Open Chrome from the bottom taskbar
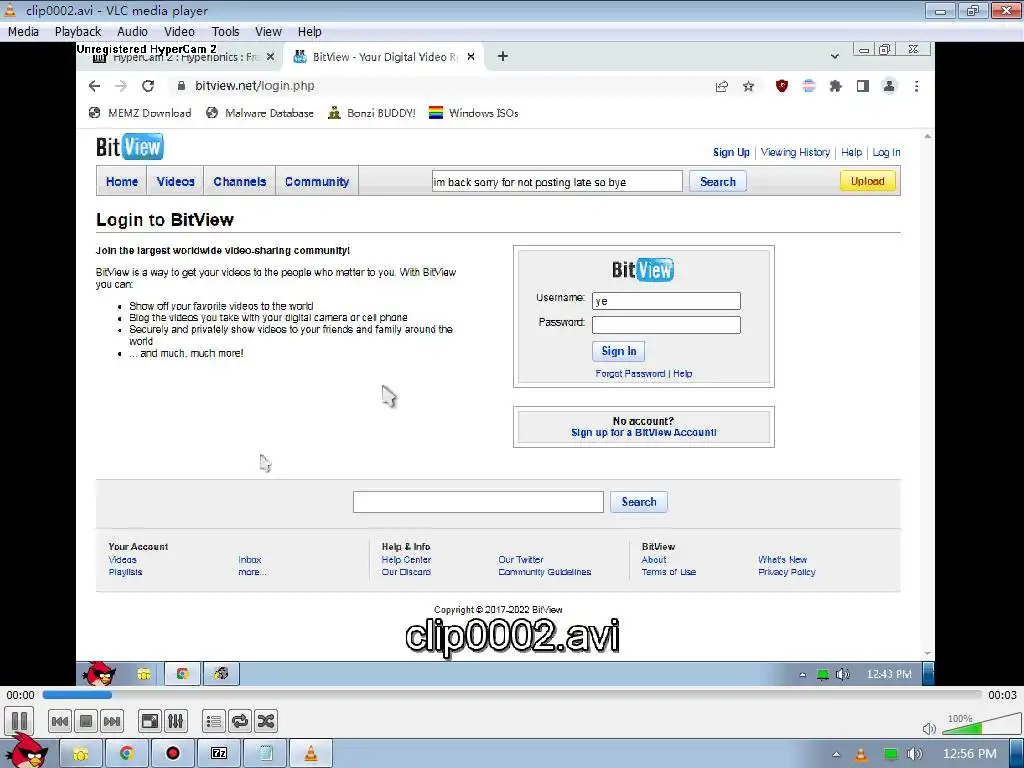 127,754
